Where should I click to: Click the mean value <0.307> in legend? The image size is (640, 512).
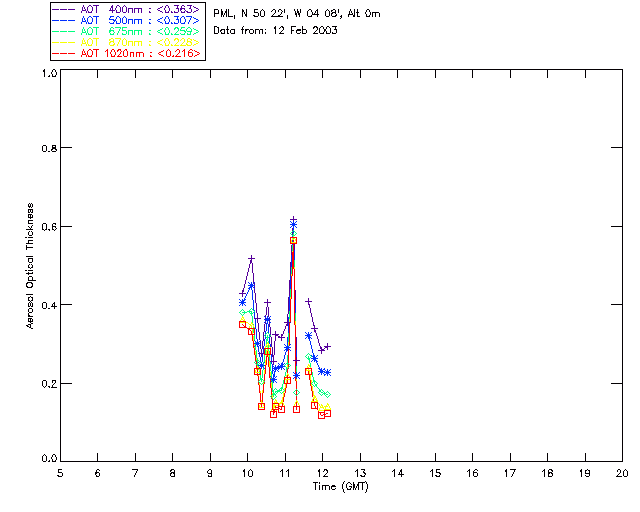coord(178,20)
